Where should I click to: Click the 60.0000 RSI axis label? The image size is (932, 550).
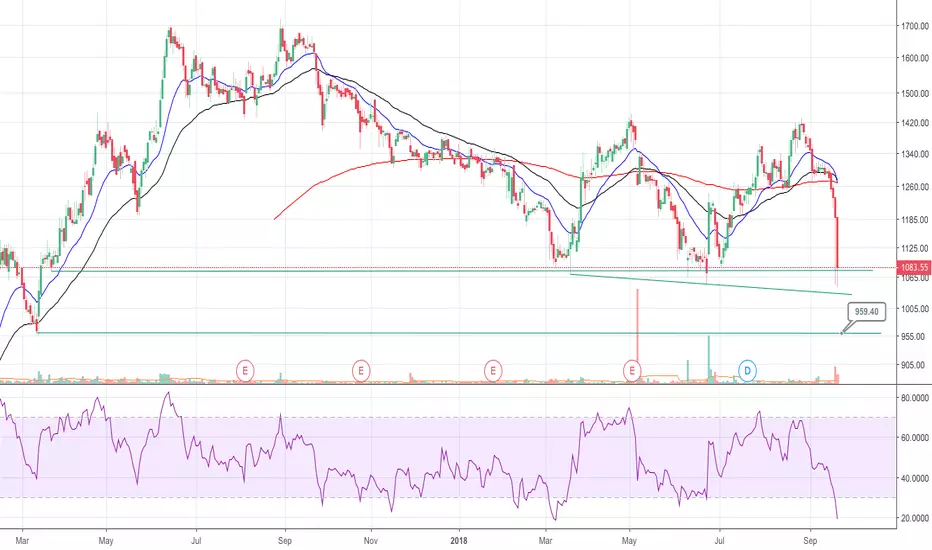(x=915, y=438)
